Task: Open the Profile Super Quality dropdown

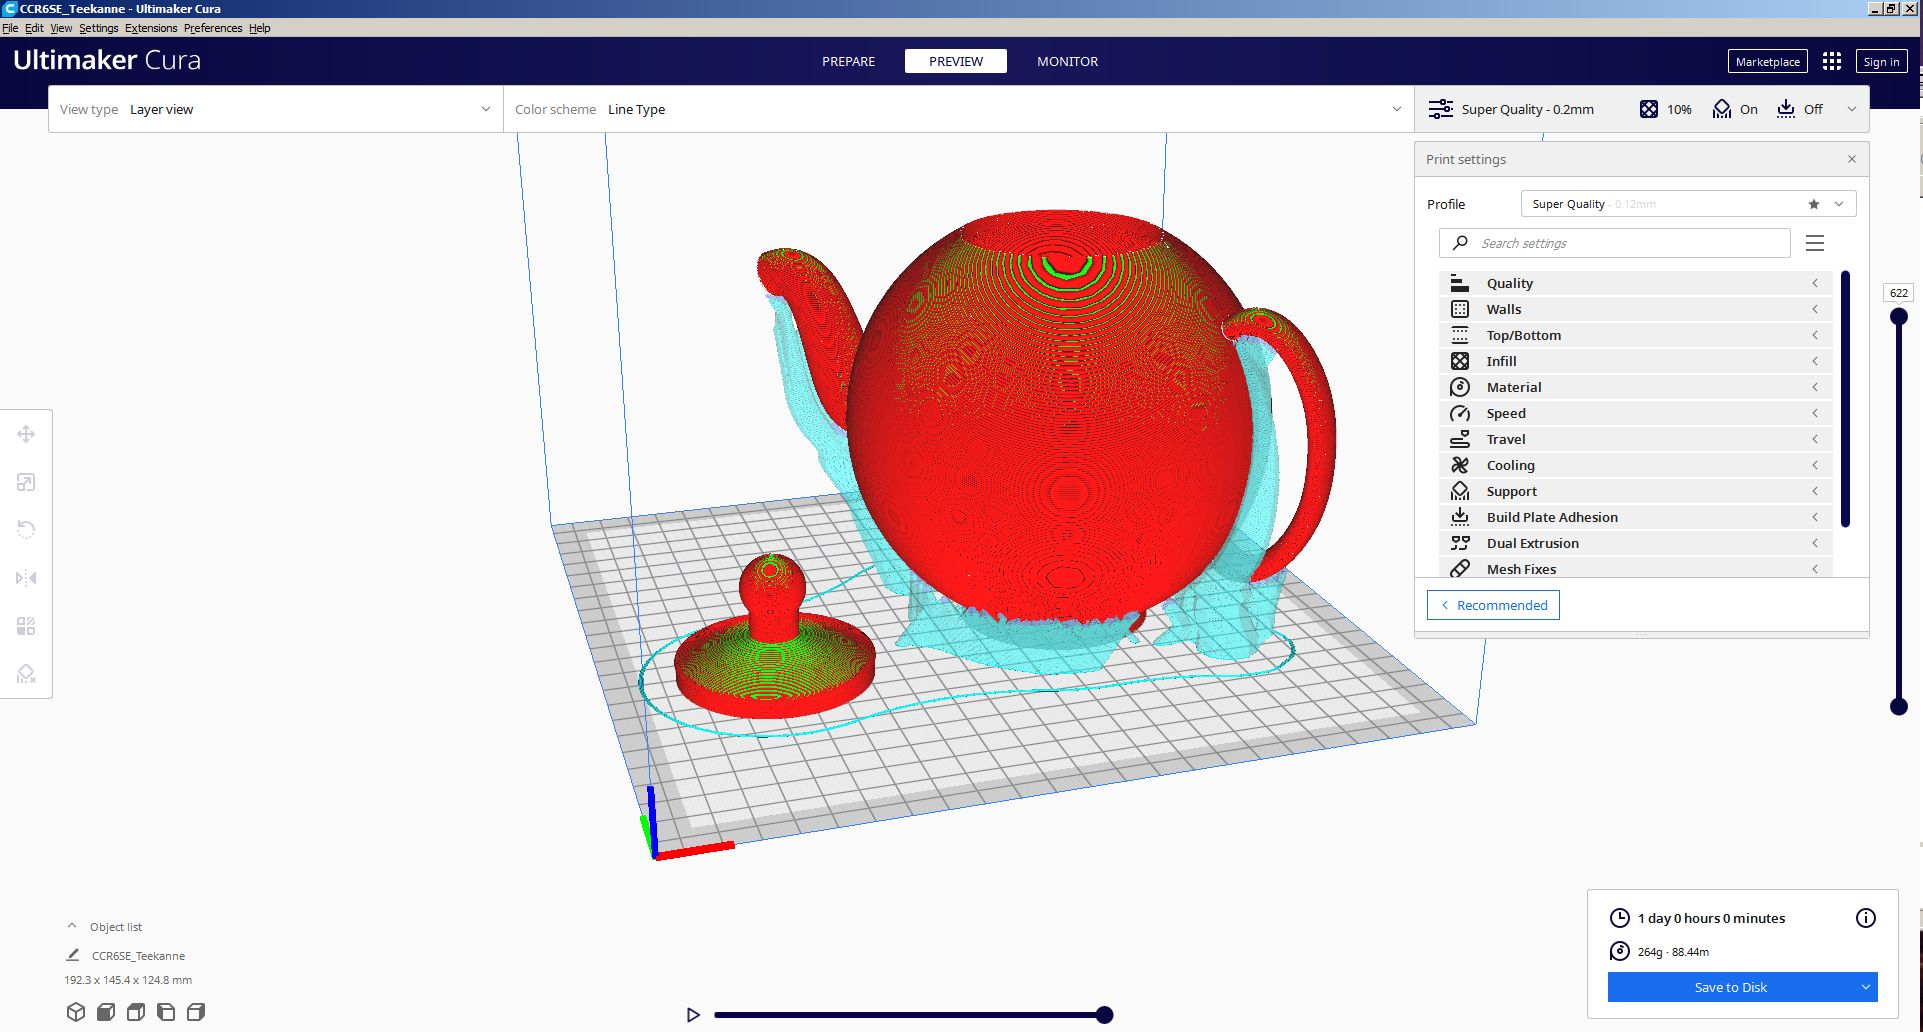Action: point(1688,204)
